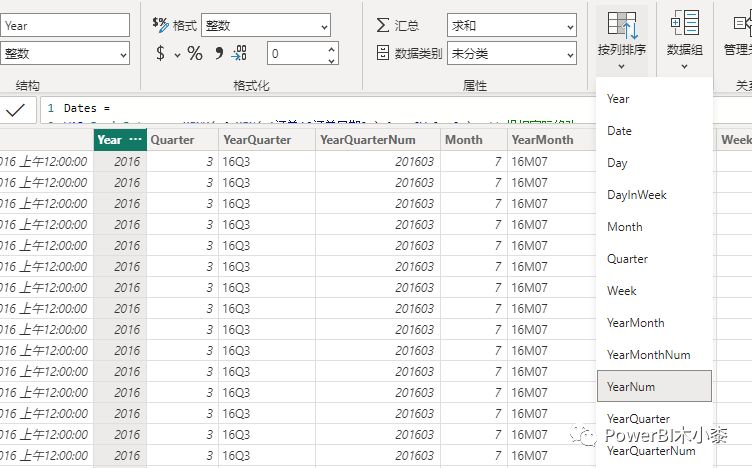Expand the 按列排序 dropdown arrow
Screen dimensions: 752x468
(622, 67)
